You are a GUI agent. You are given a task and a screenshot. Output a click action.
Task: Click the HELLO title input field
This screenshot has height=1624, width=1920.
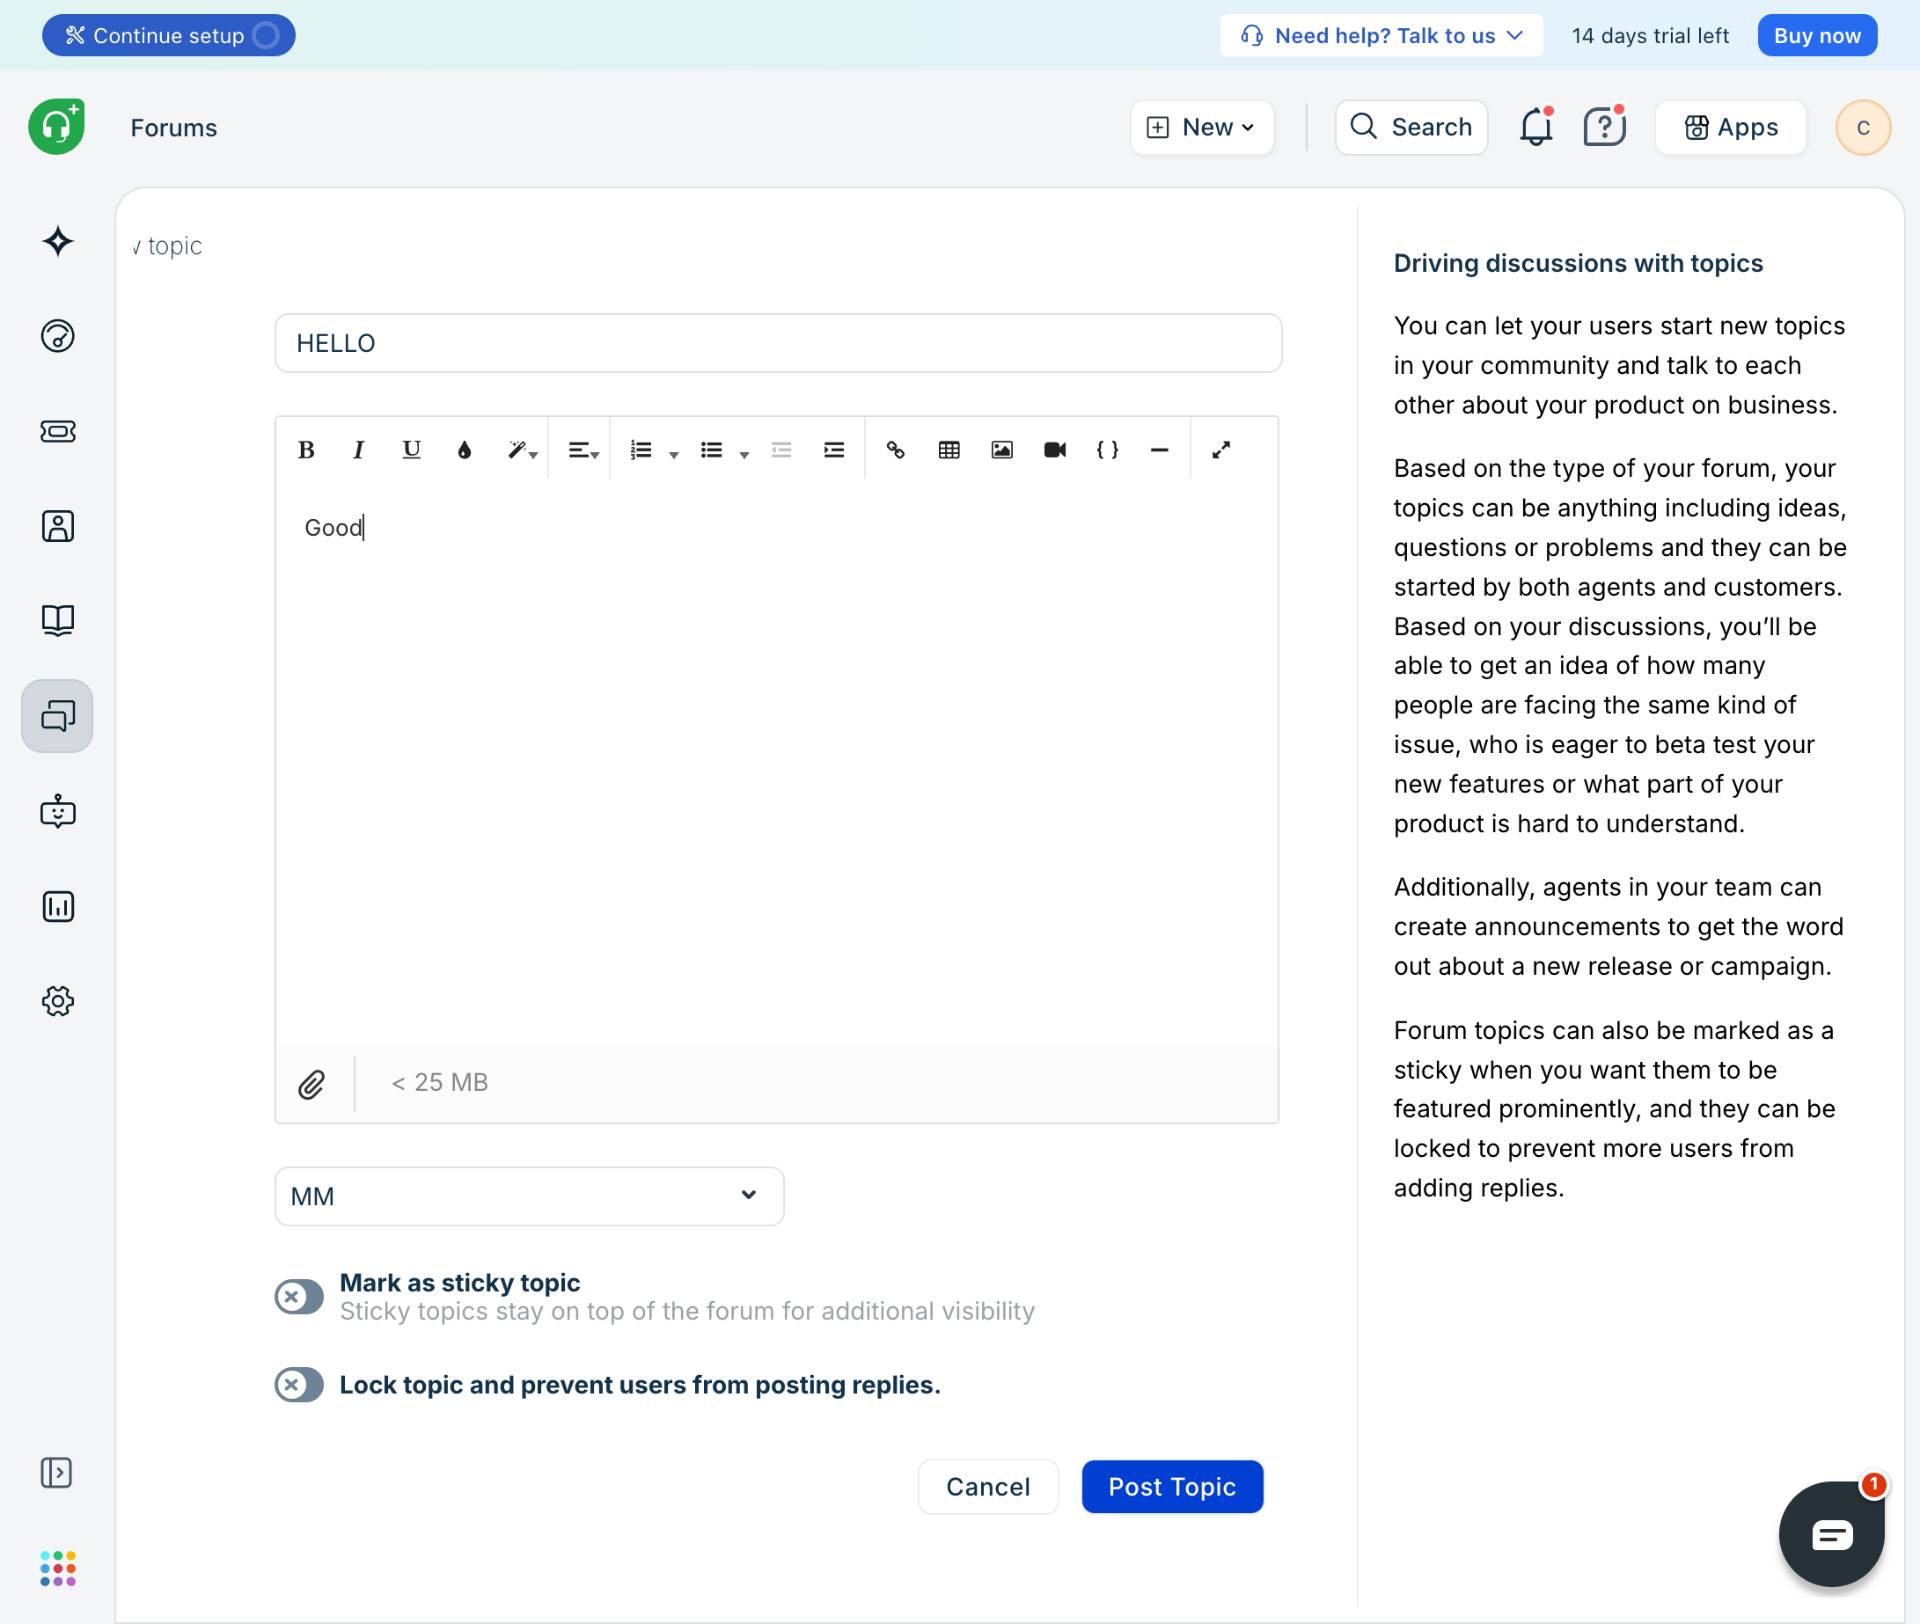click(778, 343)
